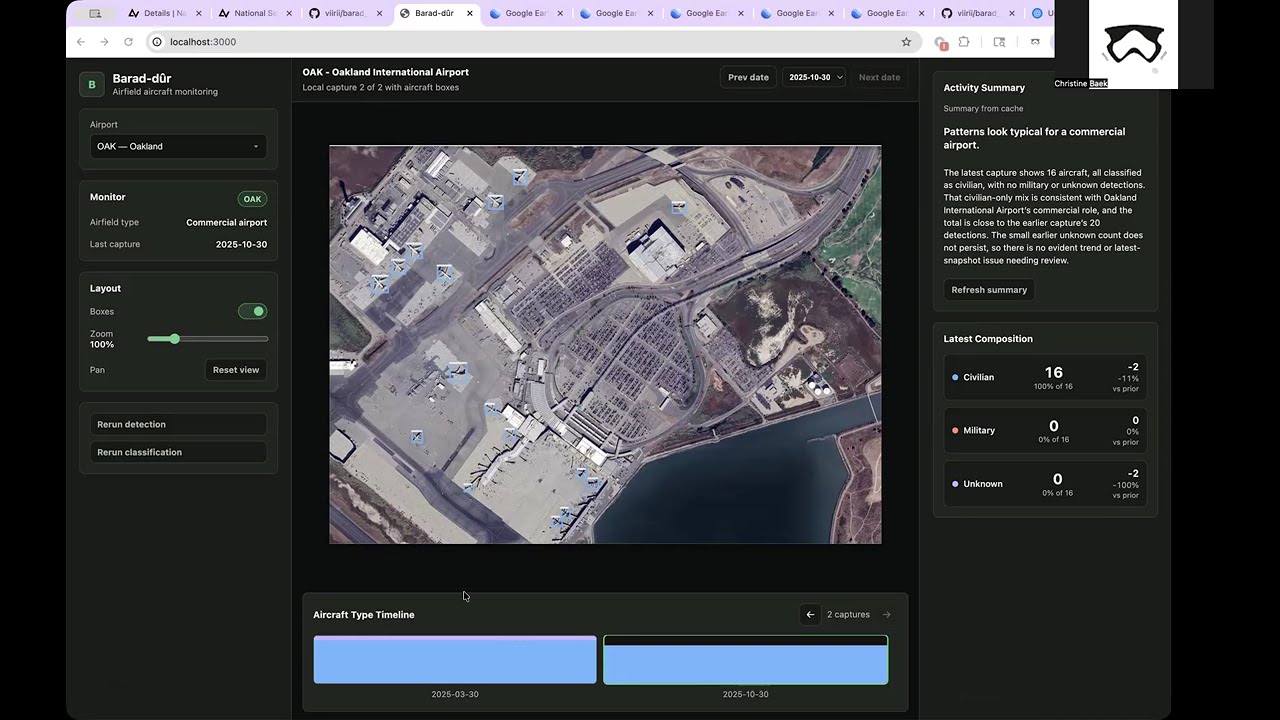Go to previous captures with timeline left arrow
Image resolution: width=1280 pixels, height=720 pixels.
(x=810, y=615)
